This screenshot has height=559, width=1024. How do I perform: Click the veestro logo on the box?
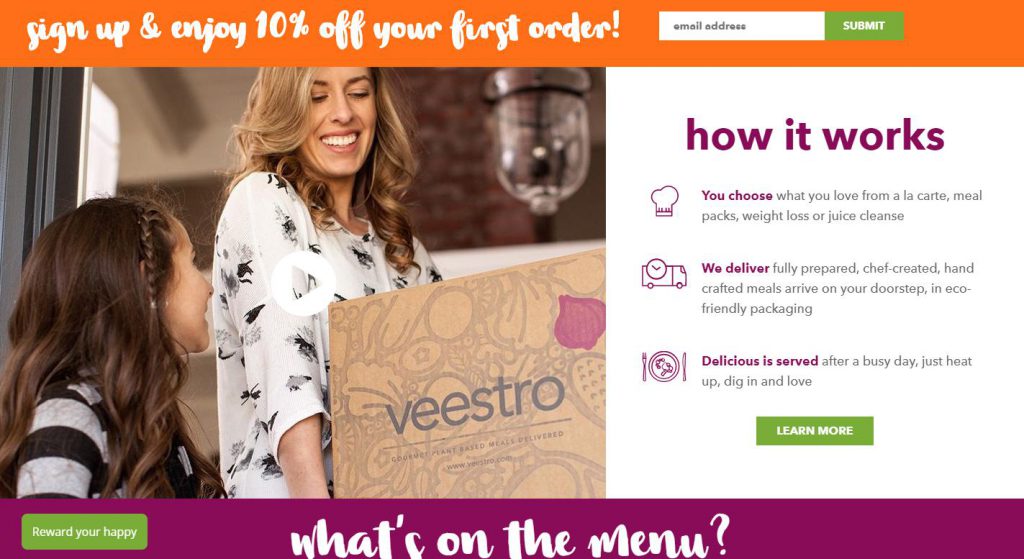(475, 404)
